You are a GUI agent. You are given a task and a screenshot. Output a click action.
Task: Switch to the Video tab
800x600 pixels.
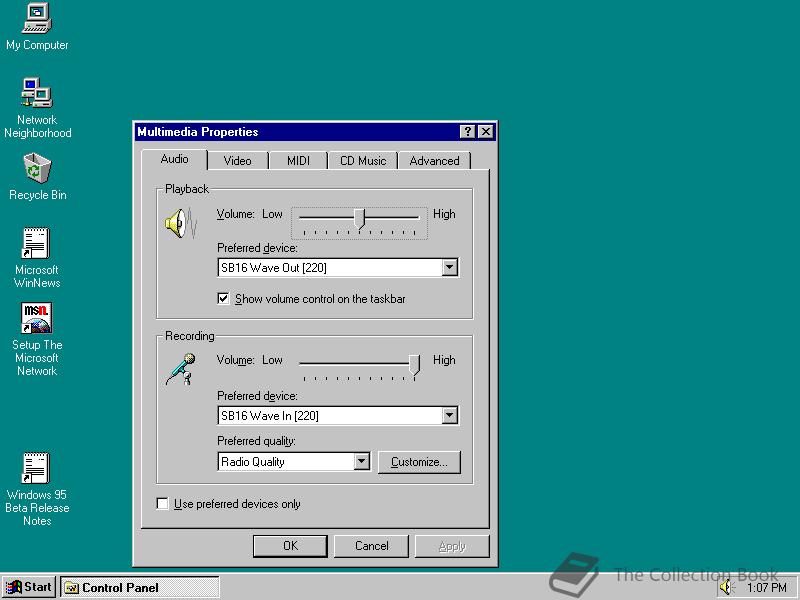click(x=237, y=161)
